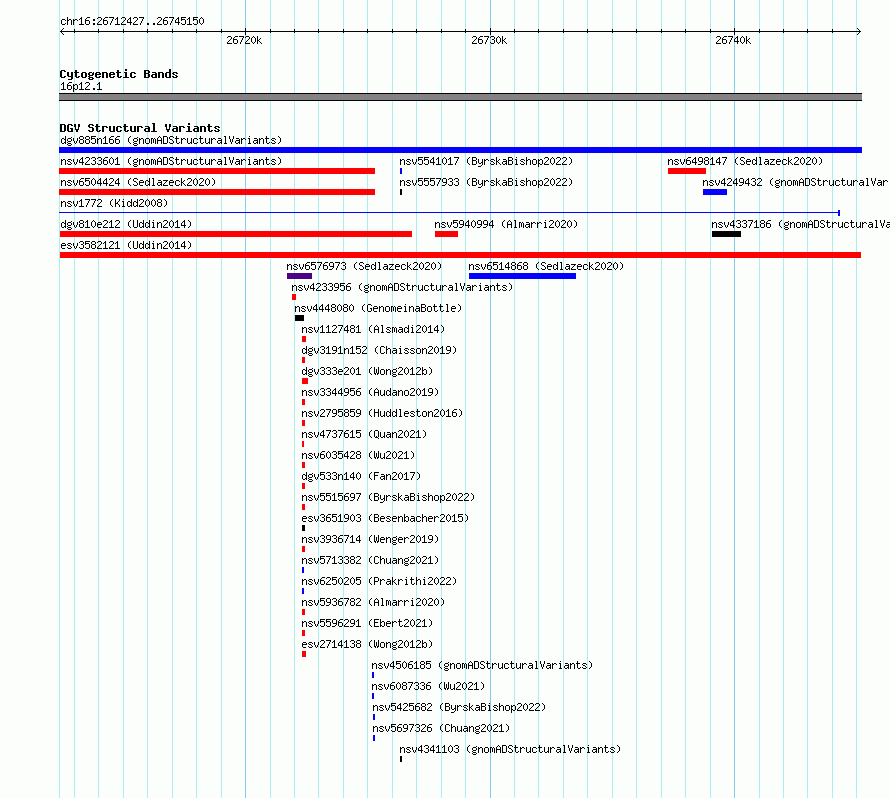Select nsv4737615 Quan2021 label

364,434
